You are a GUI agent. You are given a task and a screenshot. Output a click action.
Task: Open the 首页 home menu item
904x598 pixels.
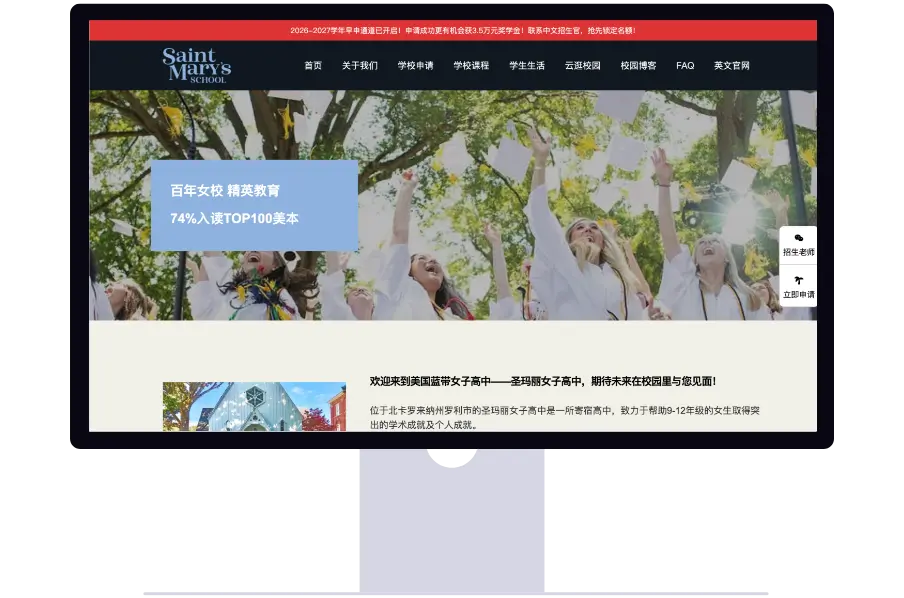pos(313,66)
